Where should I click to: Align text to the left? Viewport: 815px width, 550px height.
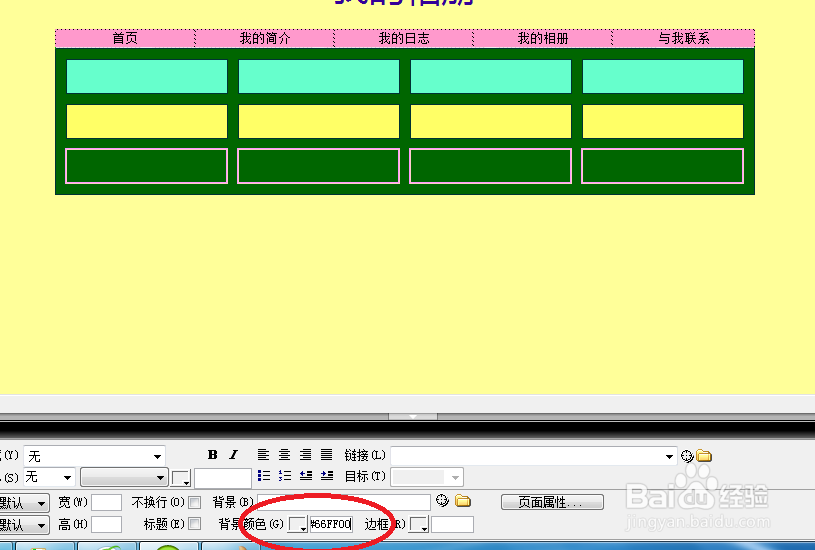(264, 455)
